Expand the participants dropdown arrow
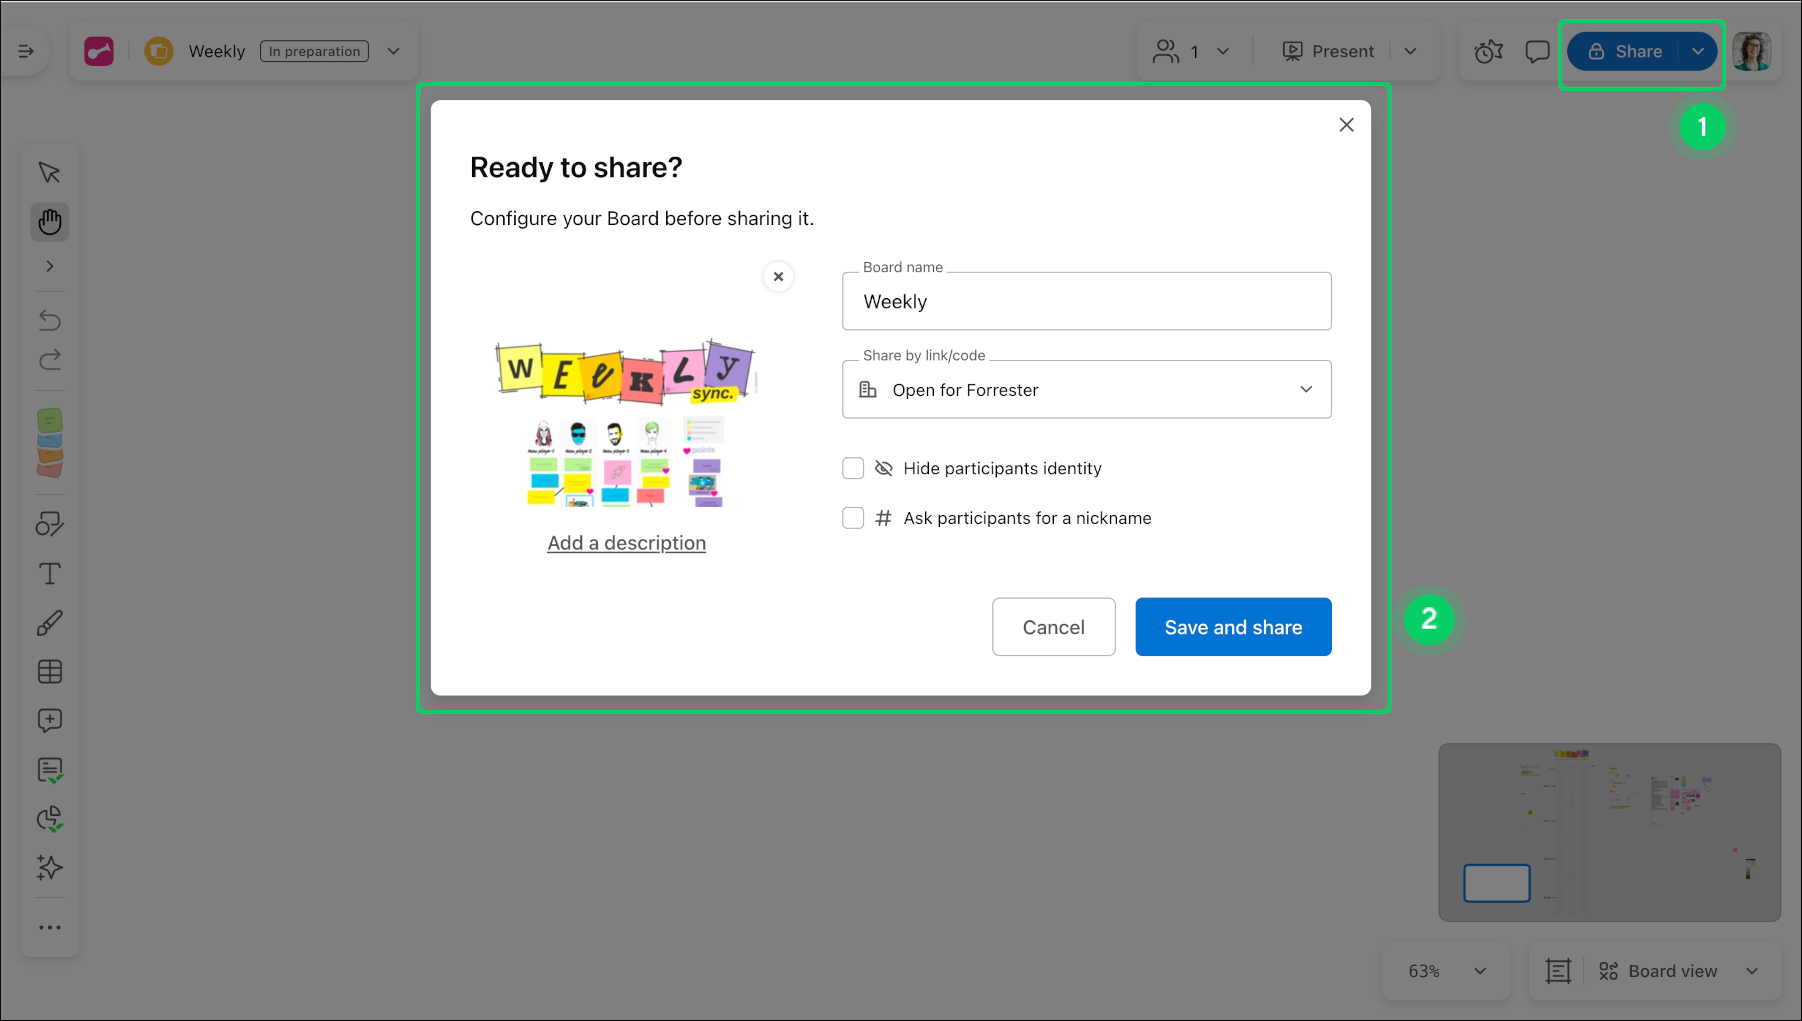This screenshot has width=1802, height=1021. [1223, 51]
